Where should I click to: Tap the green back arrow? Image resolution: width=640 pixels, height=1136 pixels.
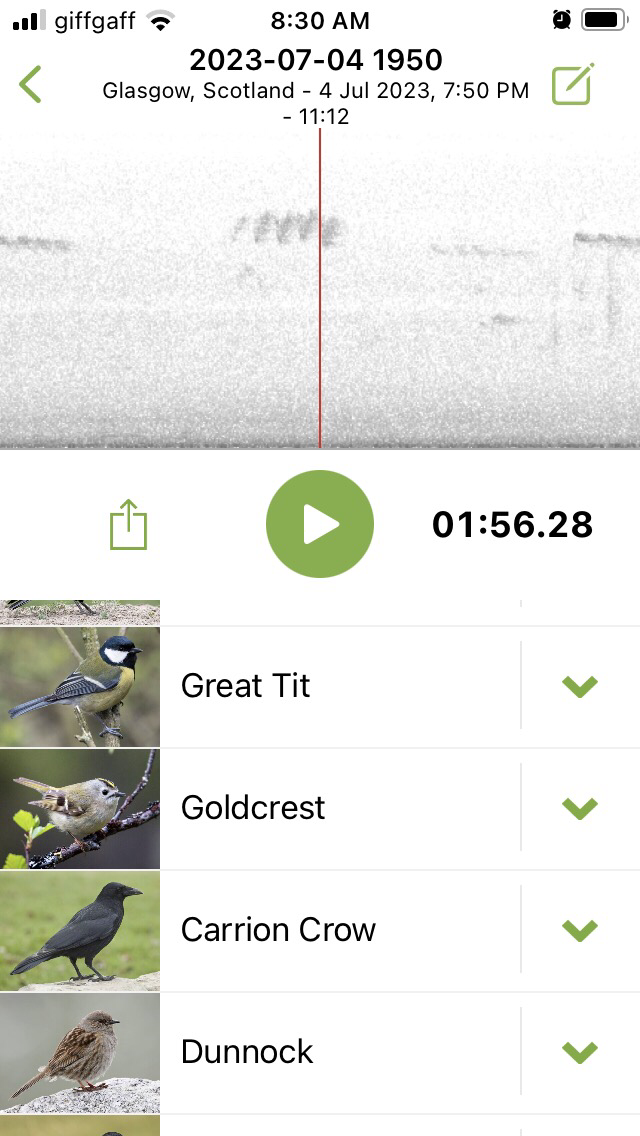pyautogui.click(x=30, y=85)
